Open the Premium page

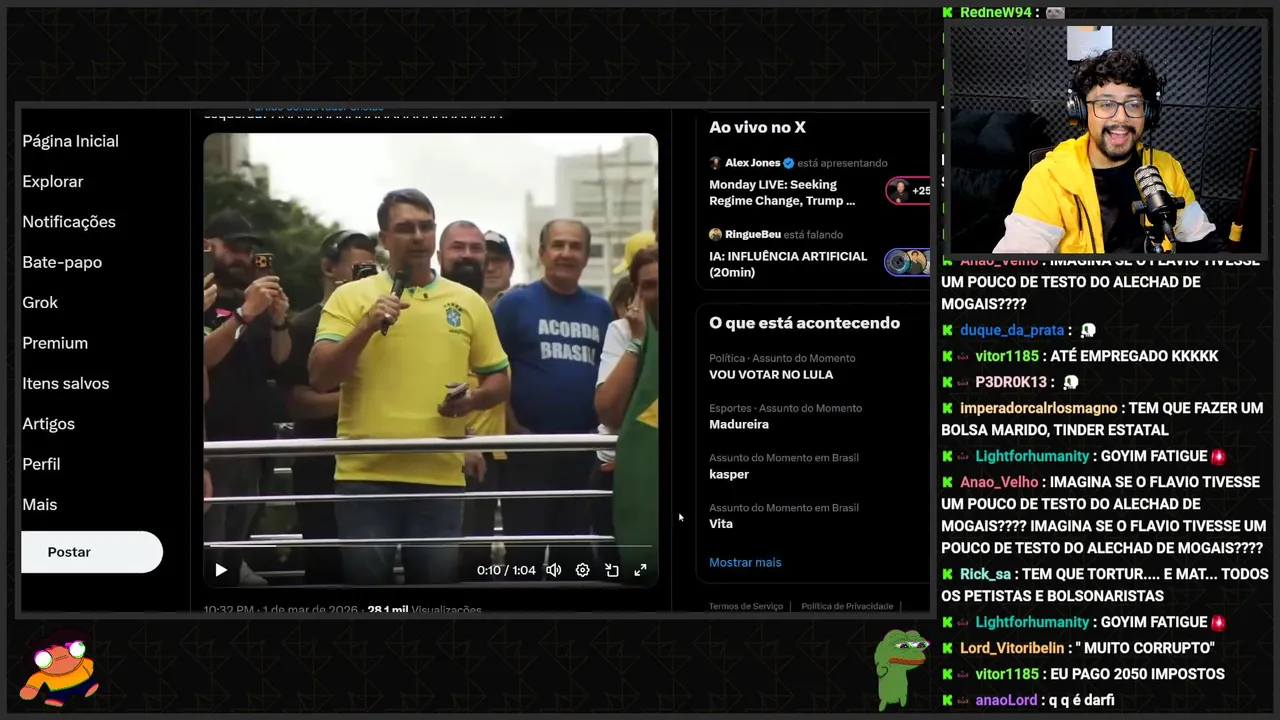(x=55, y=343)
